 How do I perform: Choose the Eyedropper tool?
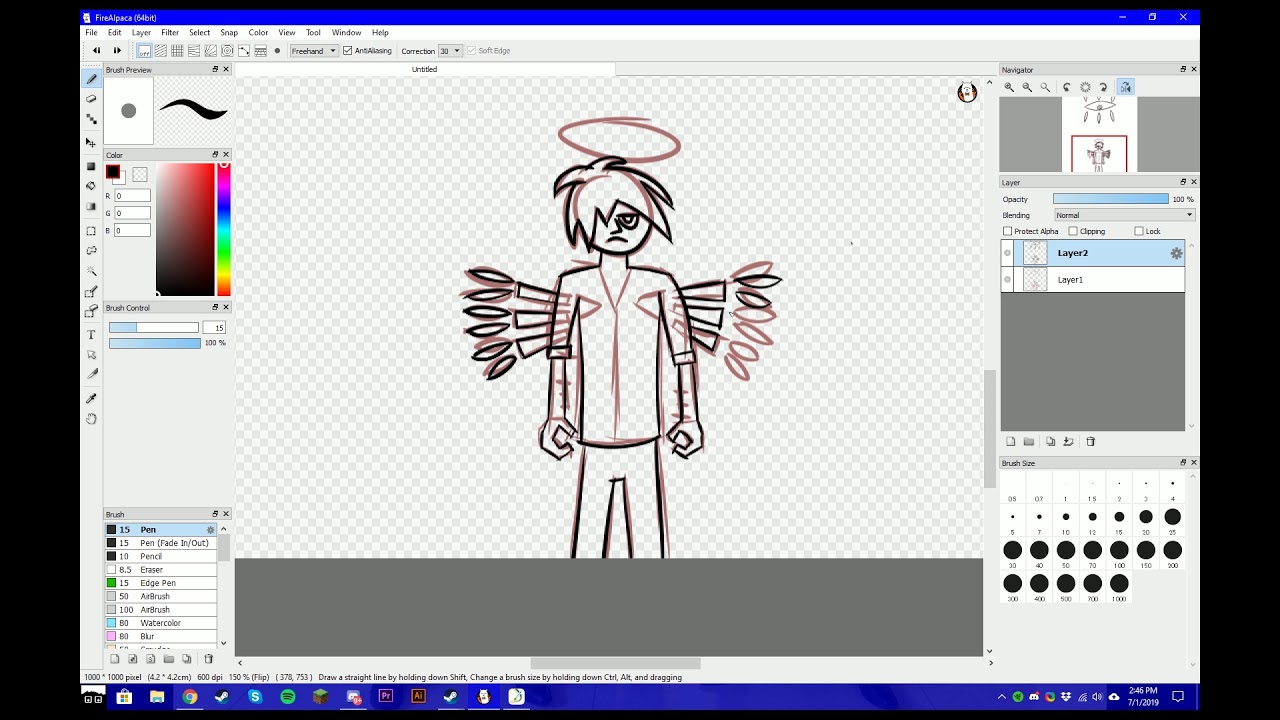[x=91, y=398]
